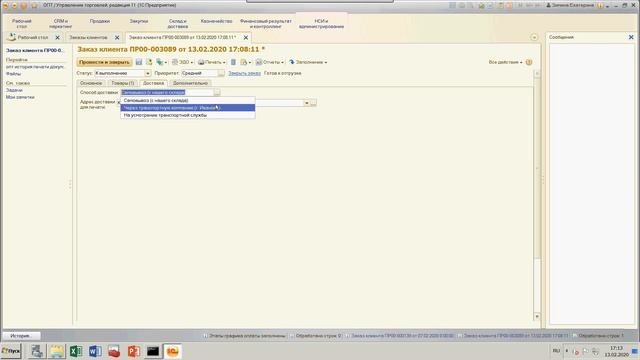Open the Казначейство section
This screenshot has width=640, height=360.
click(x=216, y=21)
